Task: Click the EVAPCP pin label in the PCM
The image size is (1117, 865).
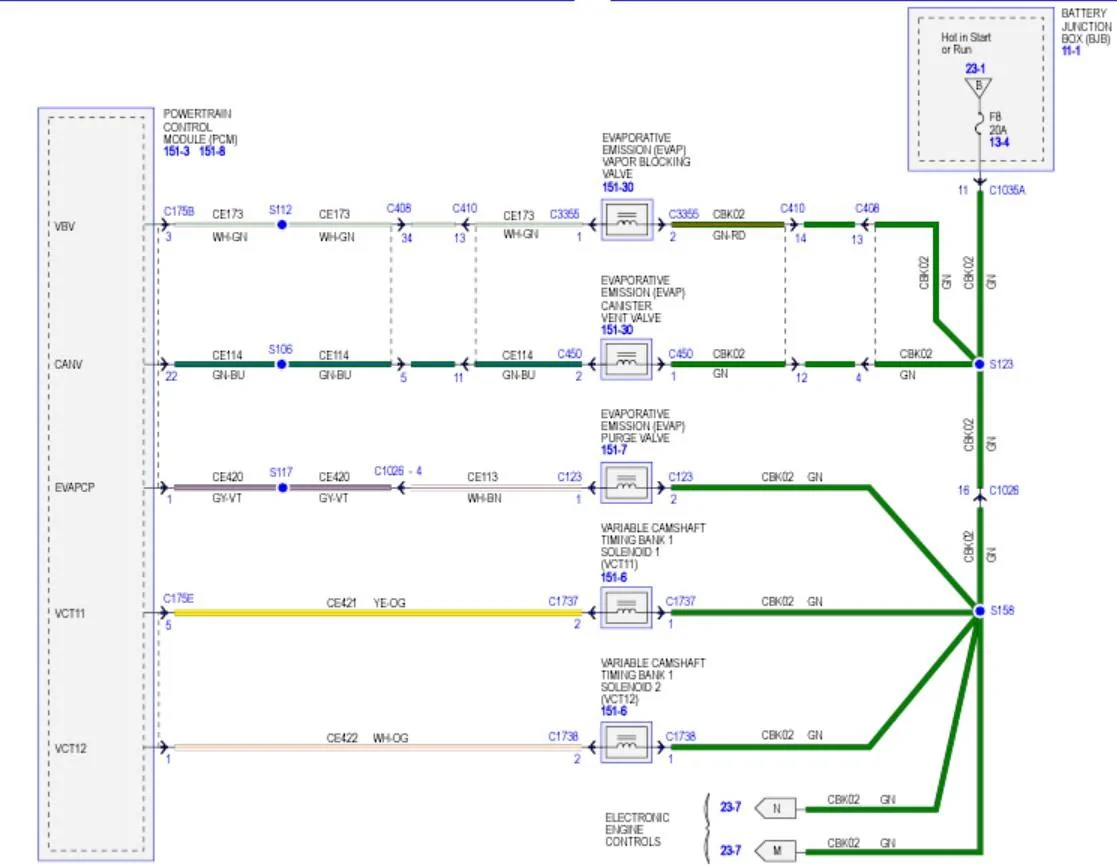Action: [75, 487]
